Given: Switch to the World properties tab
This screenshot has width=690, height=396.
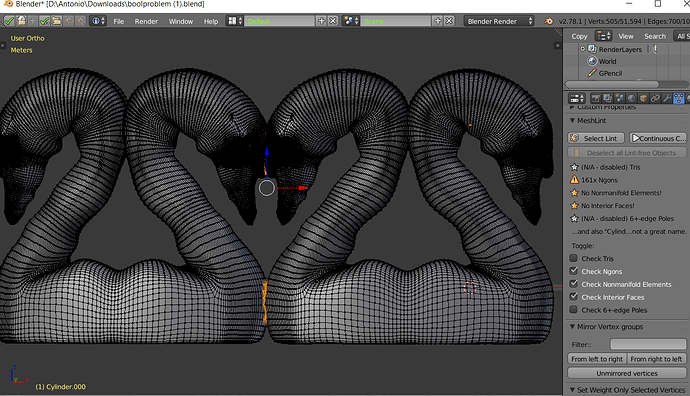Looking at the screenshot, I should 631,98.
